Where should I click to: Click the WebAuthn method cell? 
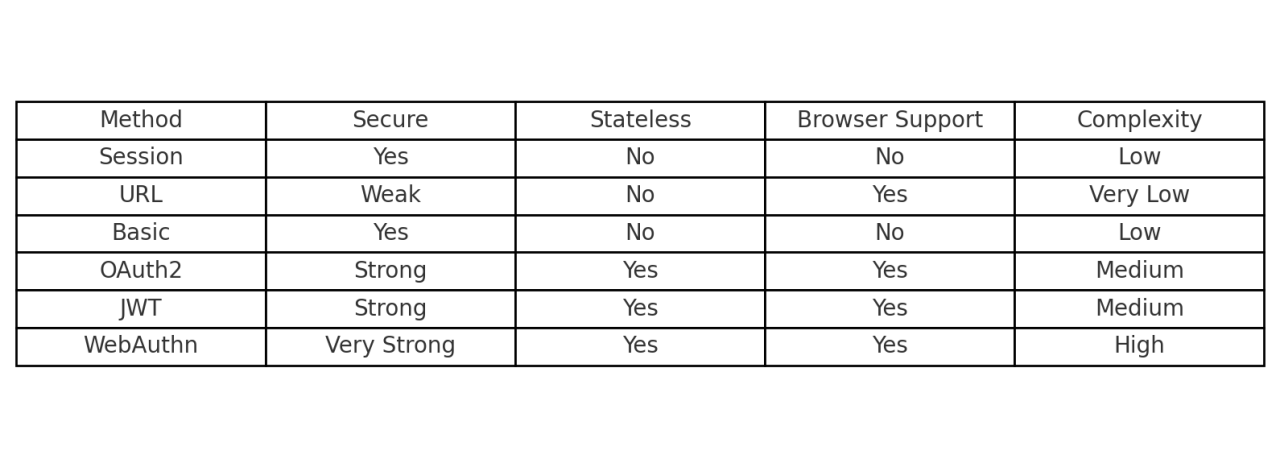(x=141, y=346)
